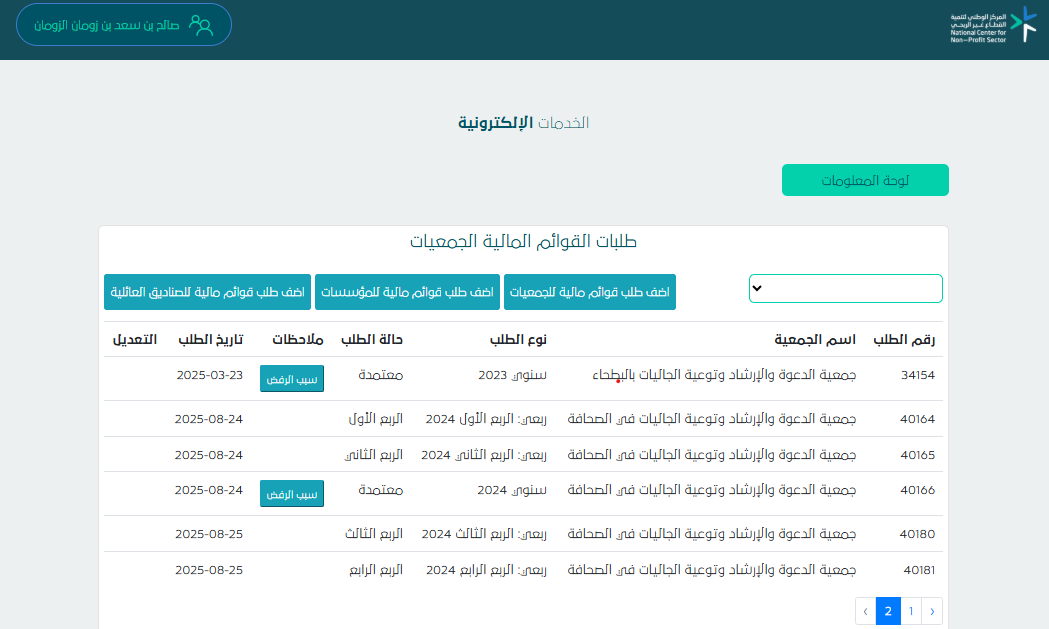Select request number 40180 in the table

(917, 534)
